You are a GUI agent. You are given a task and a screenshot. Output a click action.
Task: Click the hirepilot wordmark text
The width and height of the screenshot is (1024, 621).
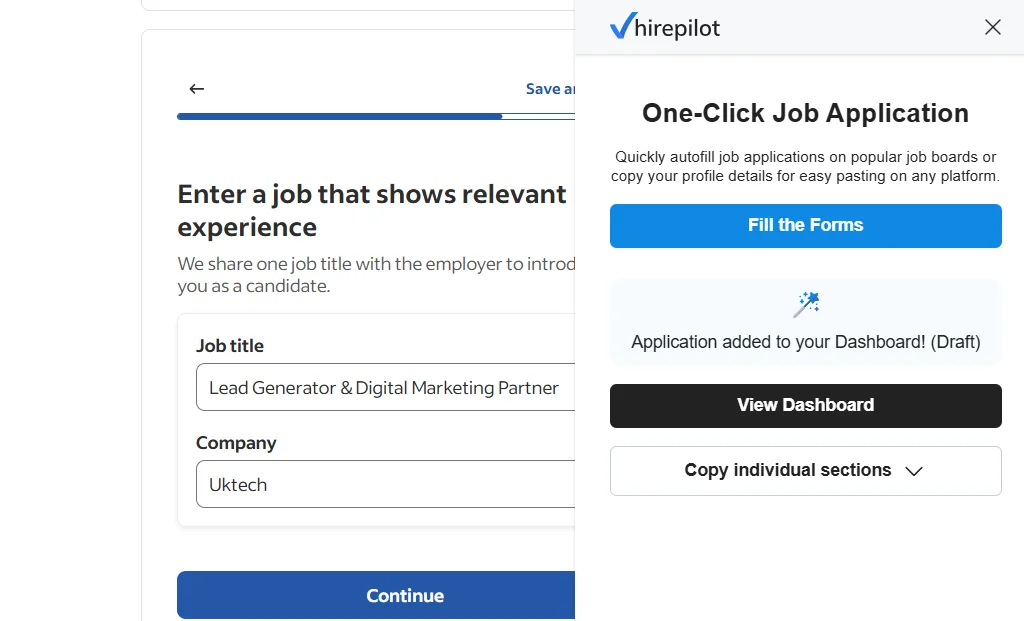[676, 28]
